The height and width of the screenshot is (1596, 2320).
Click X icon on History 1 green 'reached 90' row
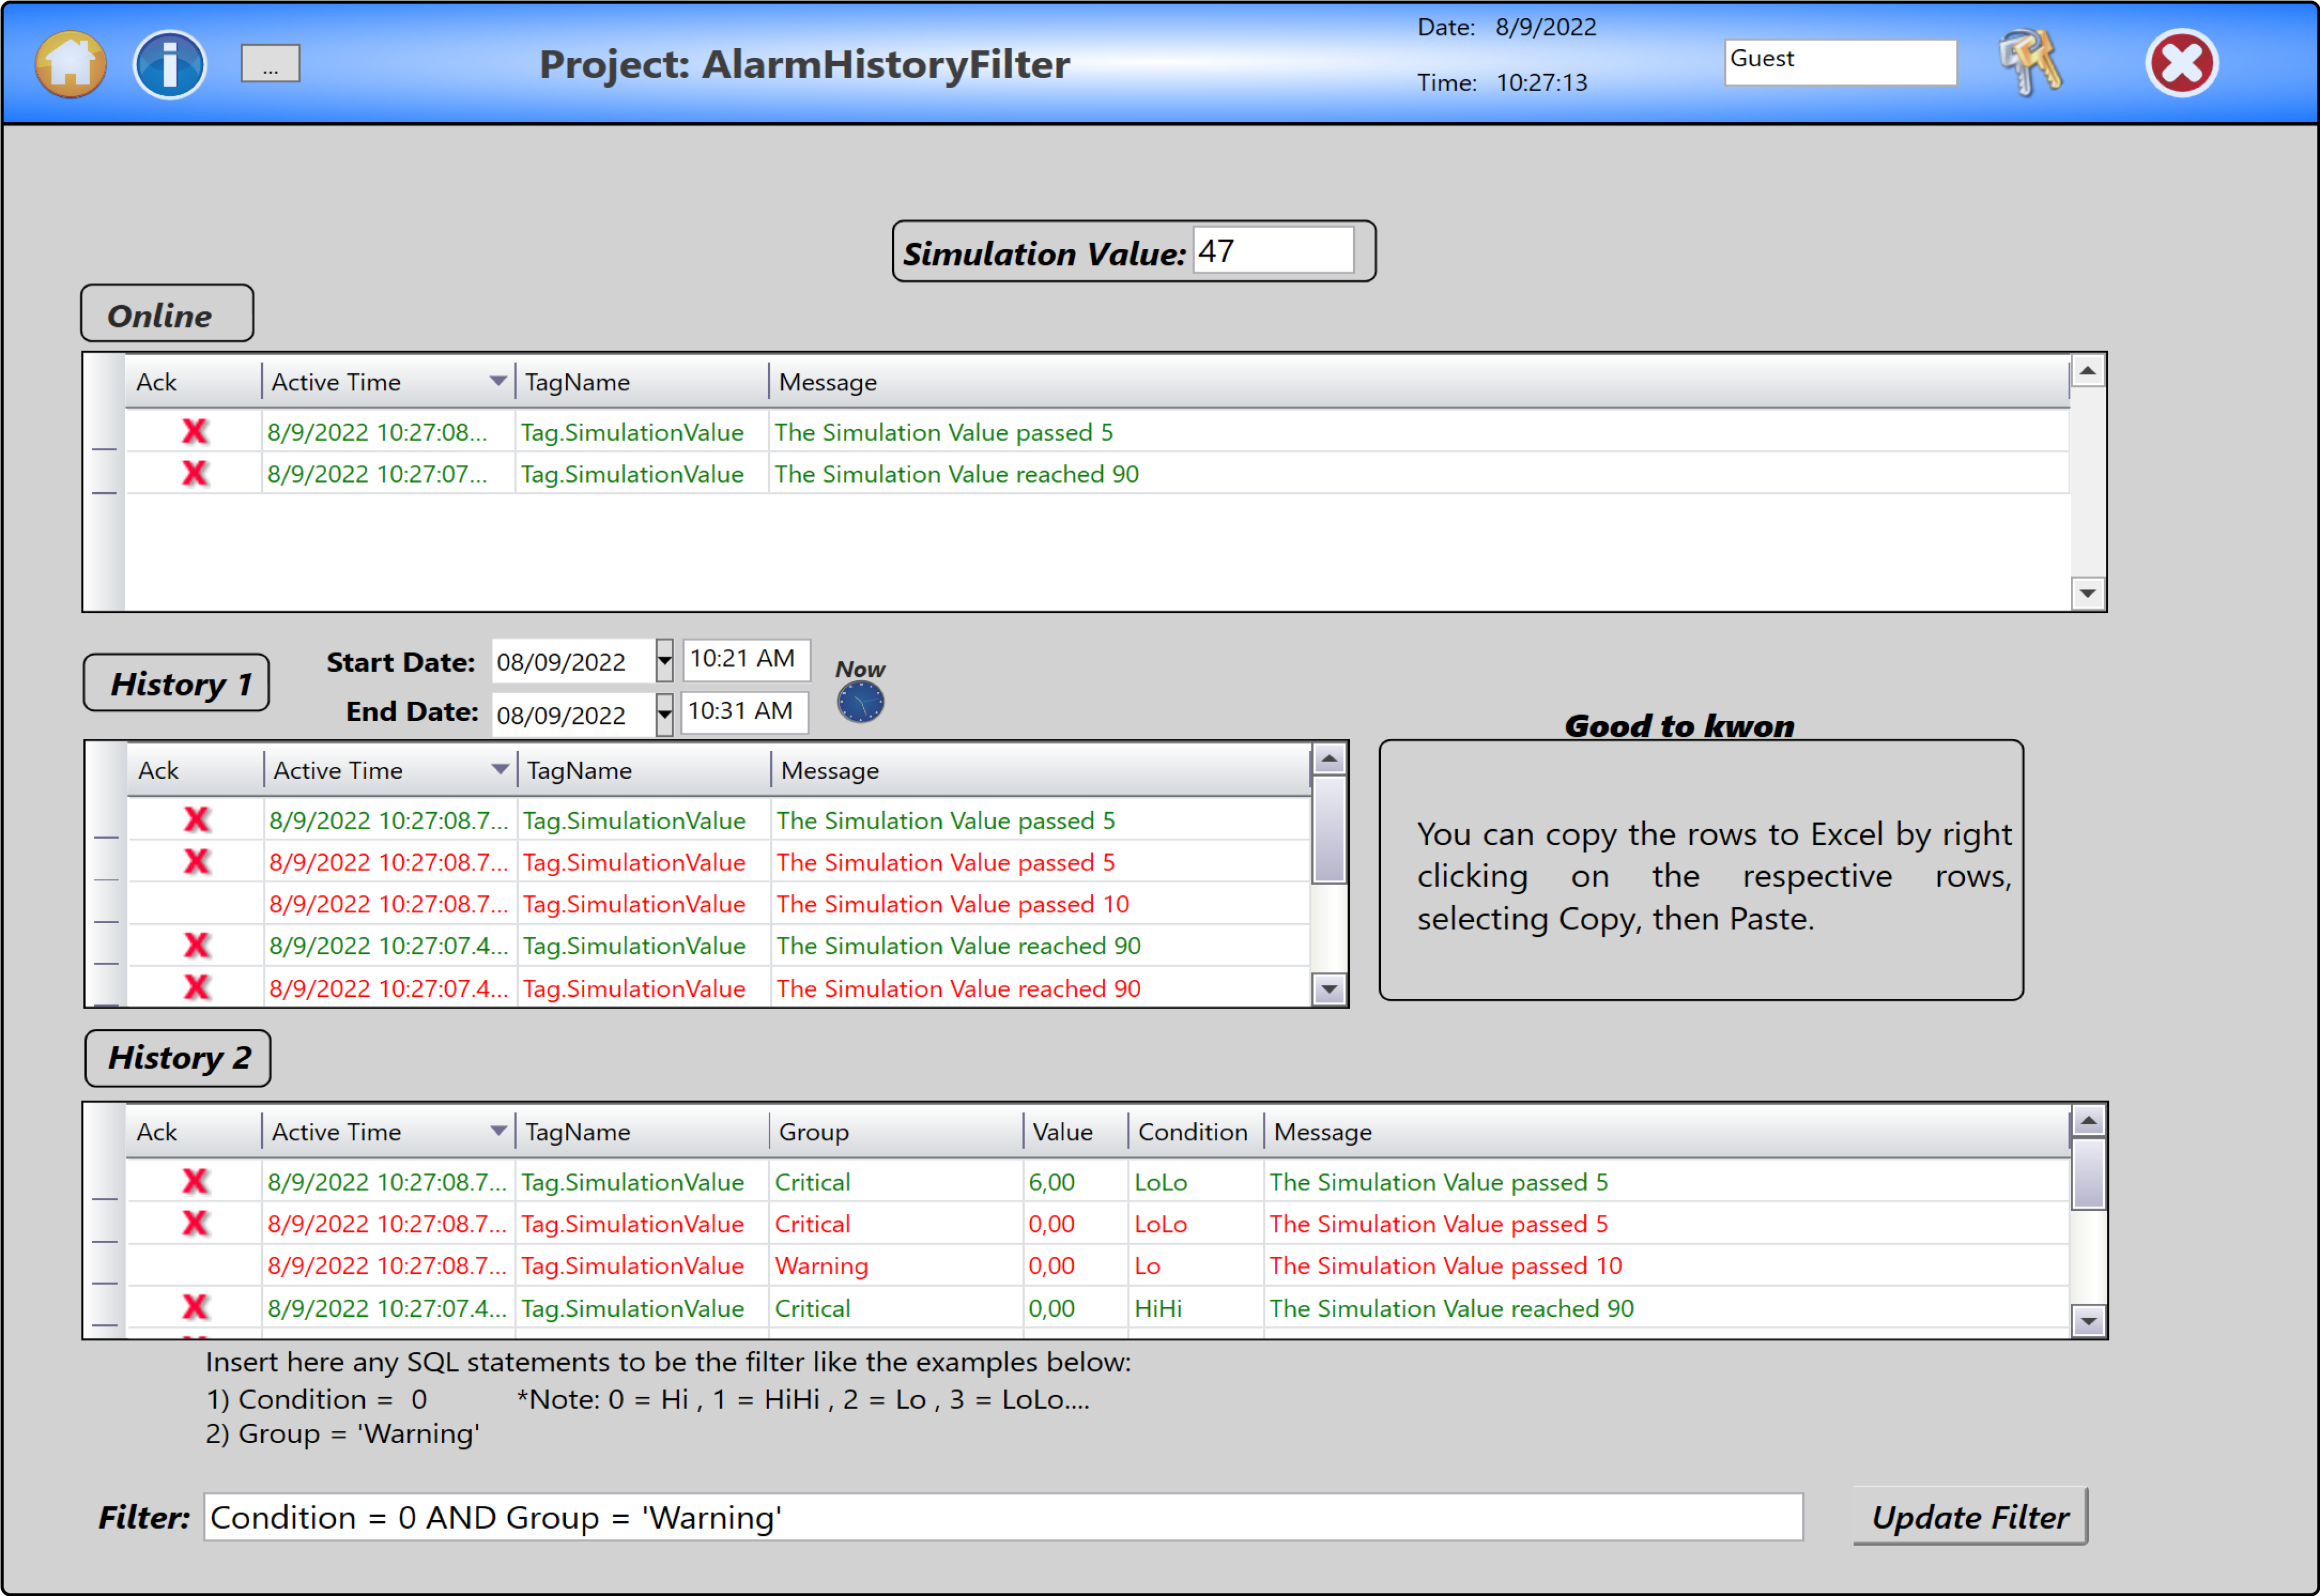click(197, 945)
